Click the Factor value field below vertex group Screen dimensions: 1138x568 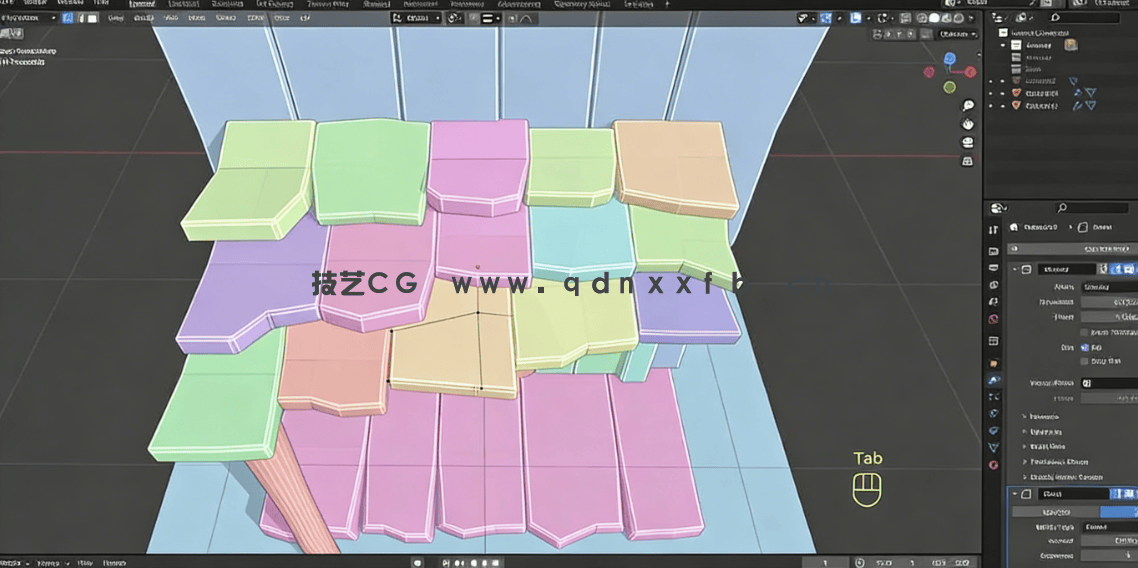pos(1109,398)
